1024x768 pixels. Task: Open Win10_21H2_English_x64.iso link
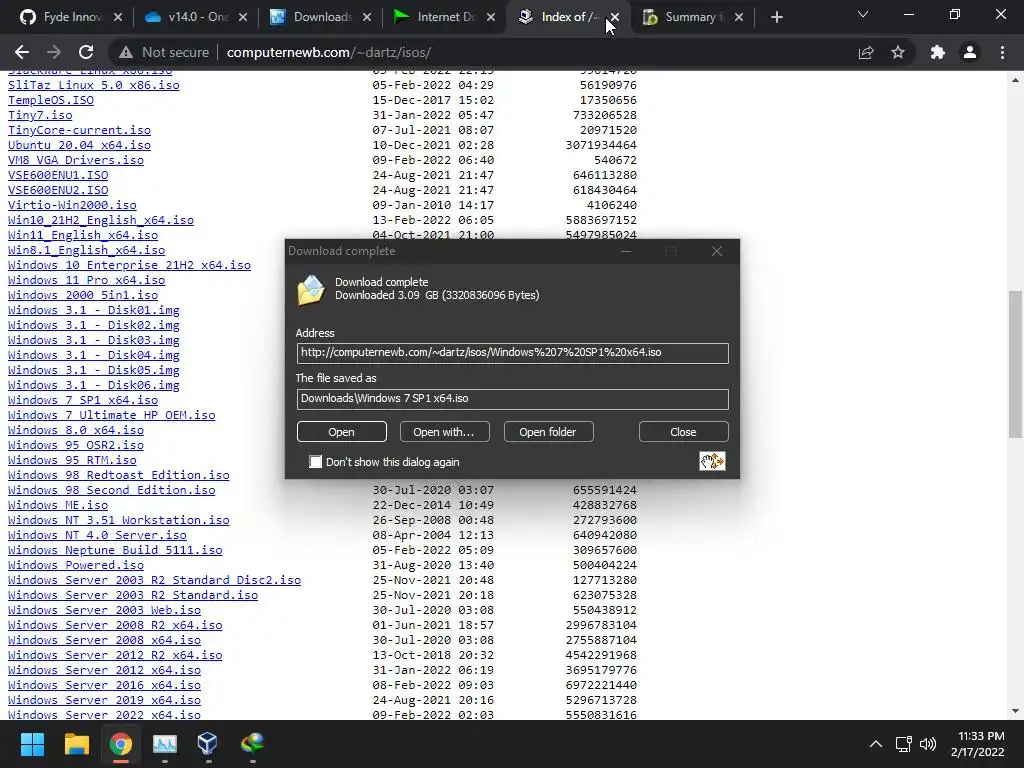[x=101, y=220]
